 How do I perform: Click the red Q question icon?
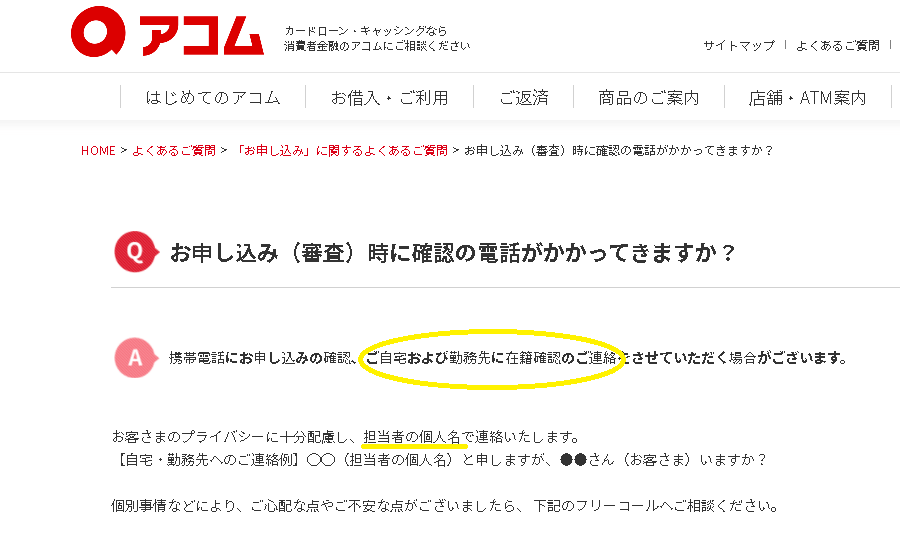[136, 251]
